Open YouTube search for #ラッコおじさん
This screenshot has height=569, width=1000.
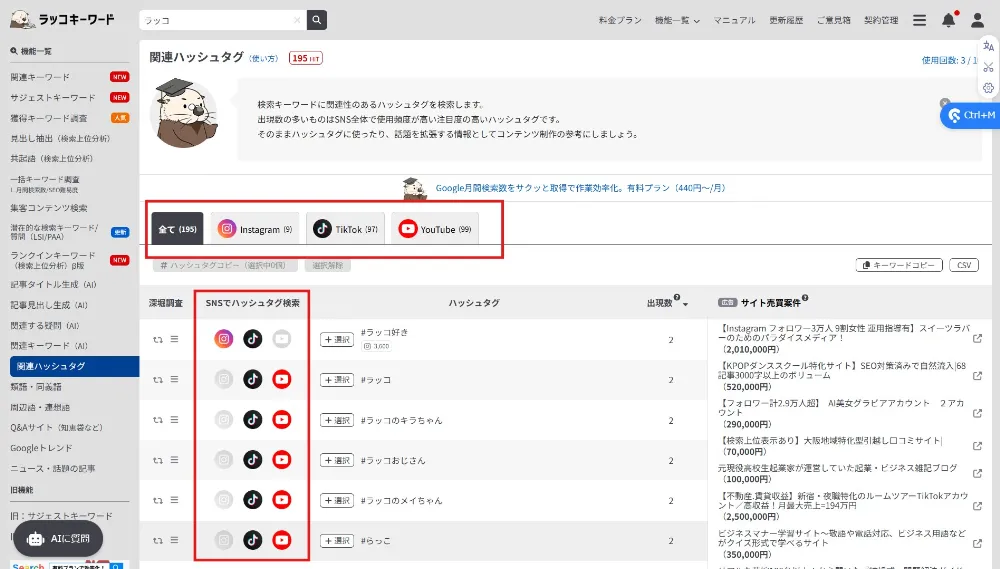click(281, 459)
